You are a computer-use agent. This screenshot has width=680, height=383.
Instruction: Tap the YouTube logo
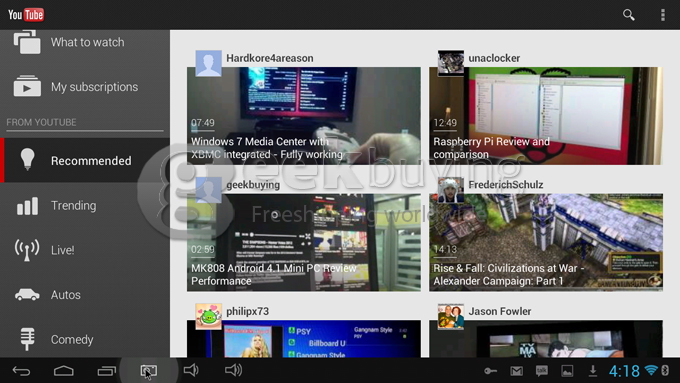[26, 15]
